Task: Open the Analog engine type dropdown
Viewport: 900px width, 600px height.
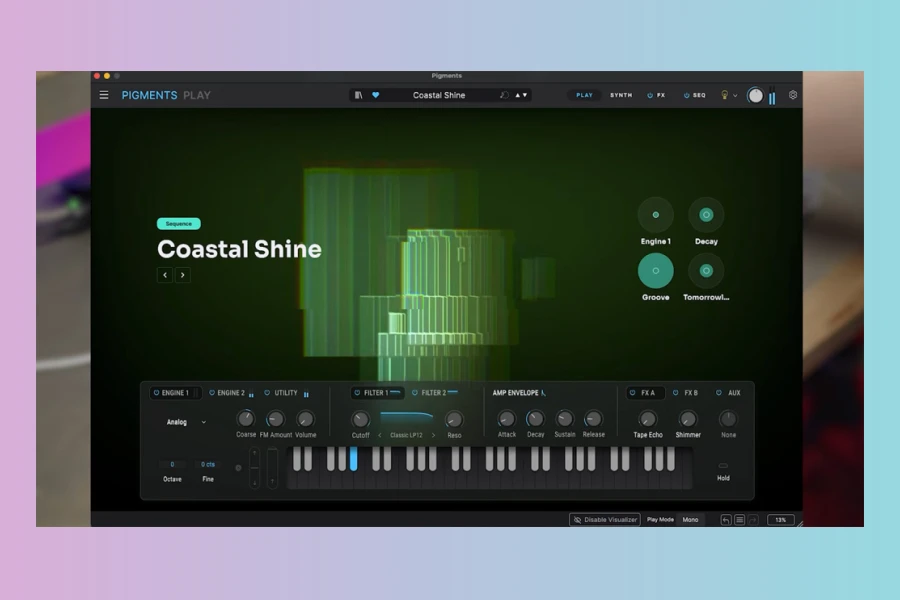Action: (x=186, y=422)
